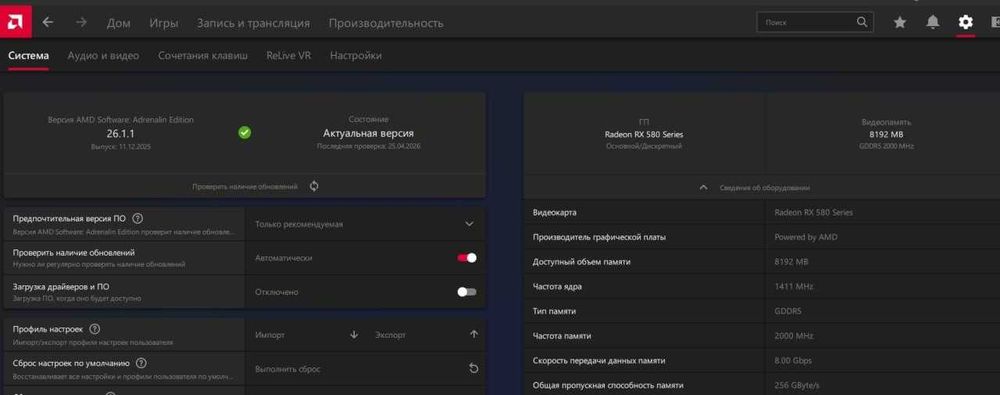The height and width of the screenshot is (395, 1000).
Task: Open help for Сброс настроек по умолчанию
Action: [141, 363]
